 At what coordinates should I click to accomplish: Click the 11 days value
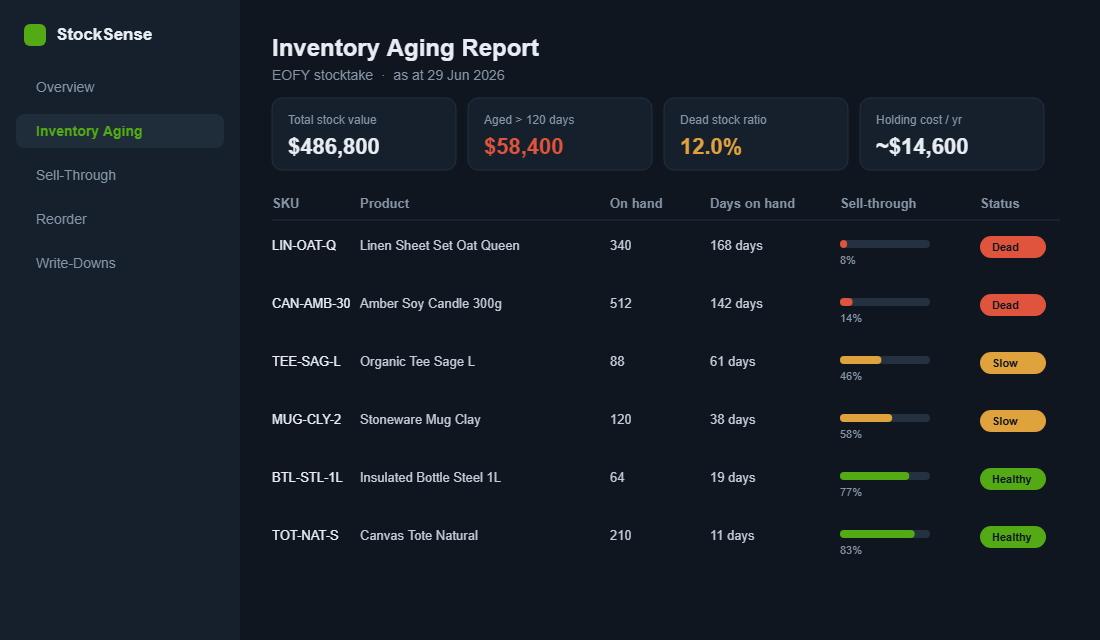pos(732,535)
